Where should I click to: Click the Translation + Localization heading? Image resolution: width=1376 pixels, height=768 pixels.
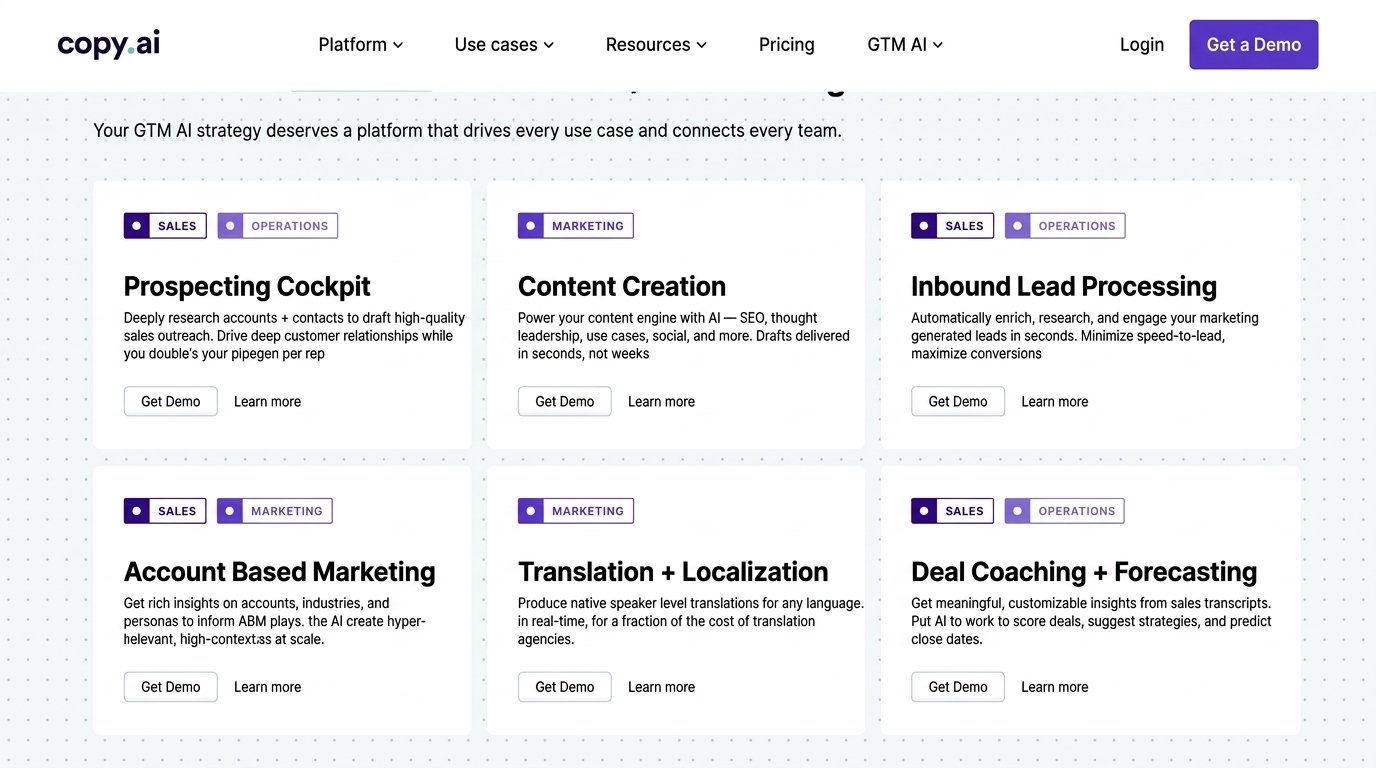(673, 572)
